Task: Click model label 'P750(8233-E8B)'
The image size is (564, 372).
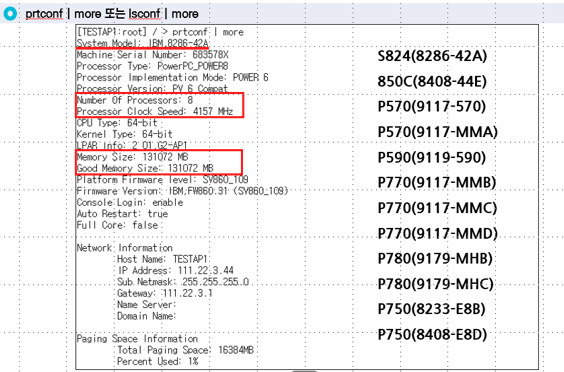Action: [x=431, y=309]
